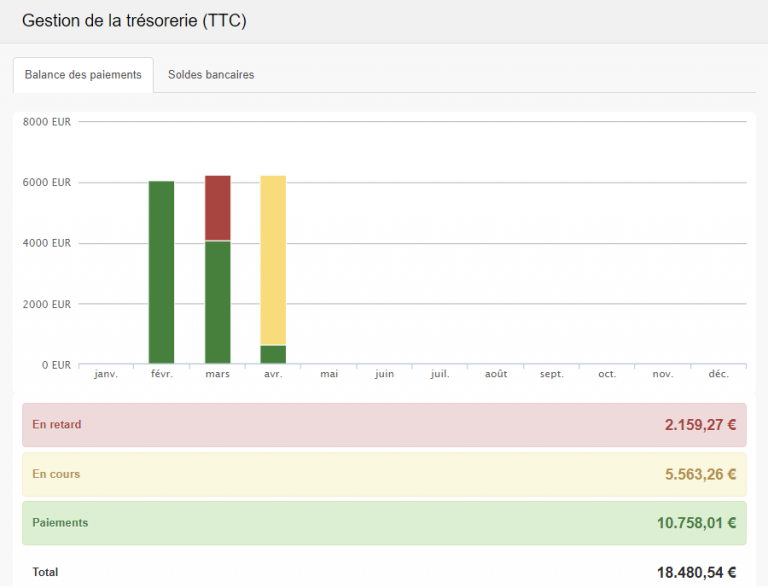Click the green February bar in chart
This screenshot has height=588, width=768.
point(161,272)
